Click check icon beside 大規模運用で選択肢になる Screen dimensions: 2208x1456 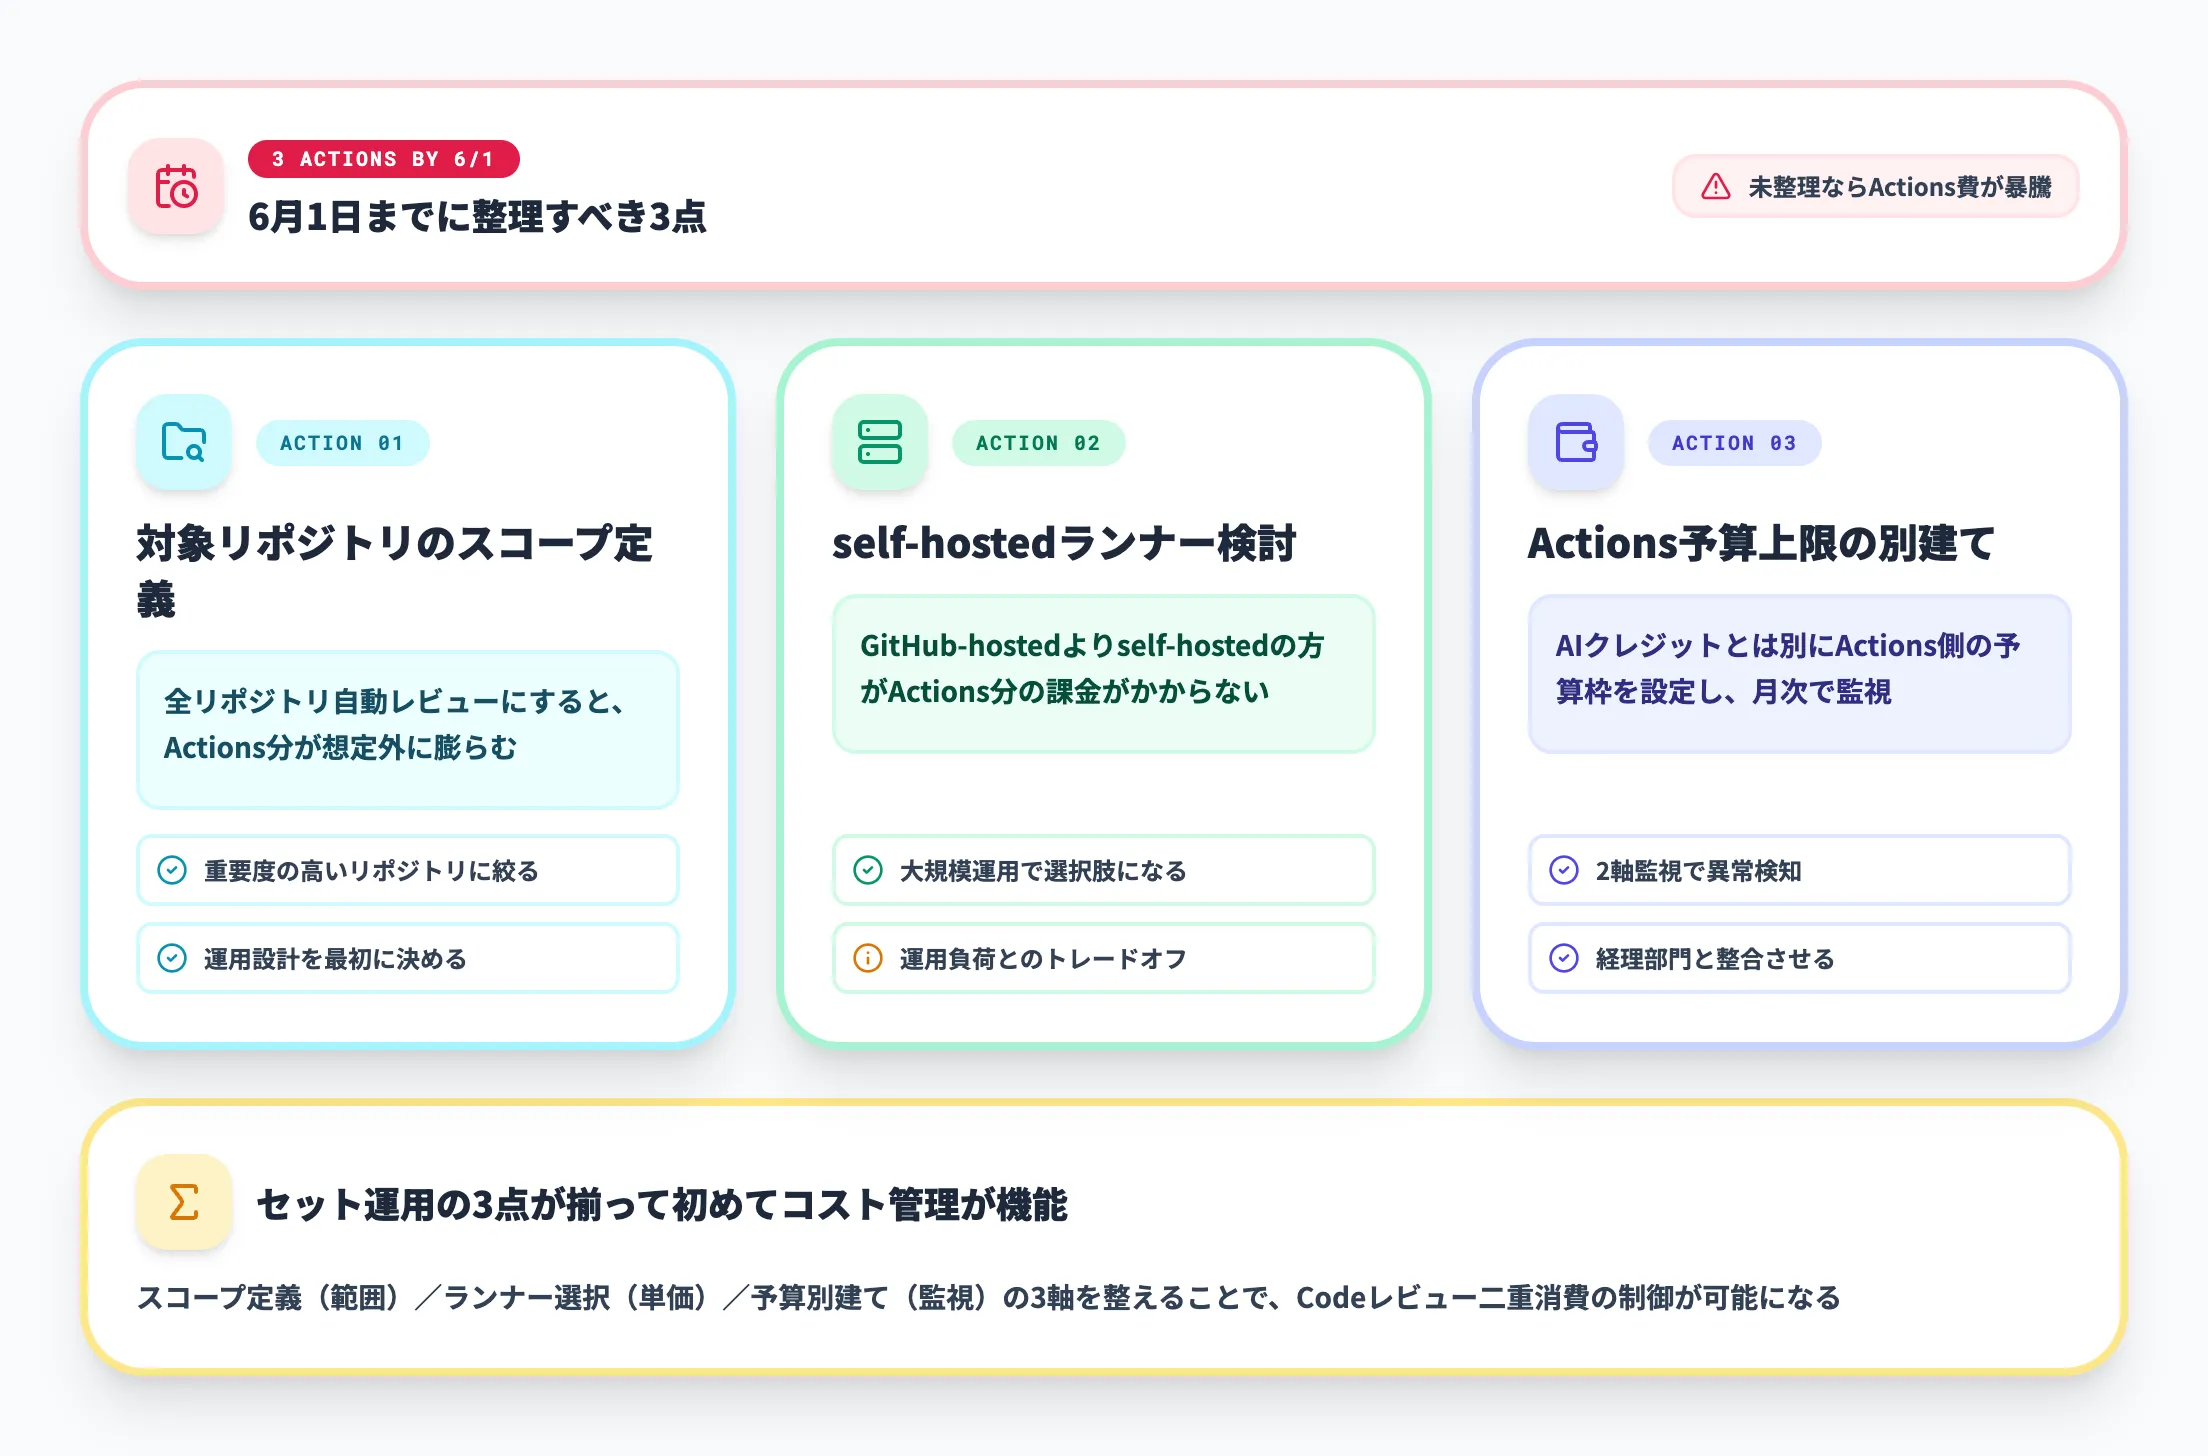tap(868, 870)
